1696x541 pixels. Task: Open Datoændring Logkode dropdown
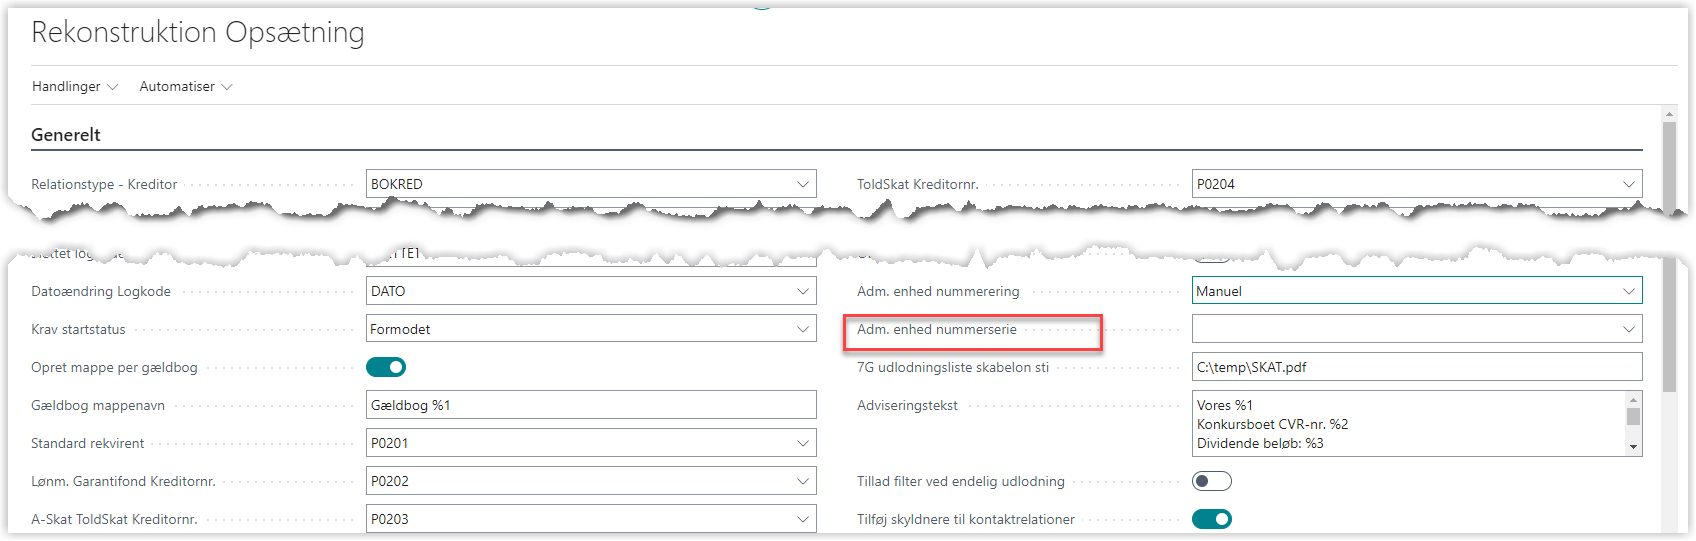(802, 291)
